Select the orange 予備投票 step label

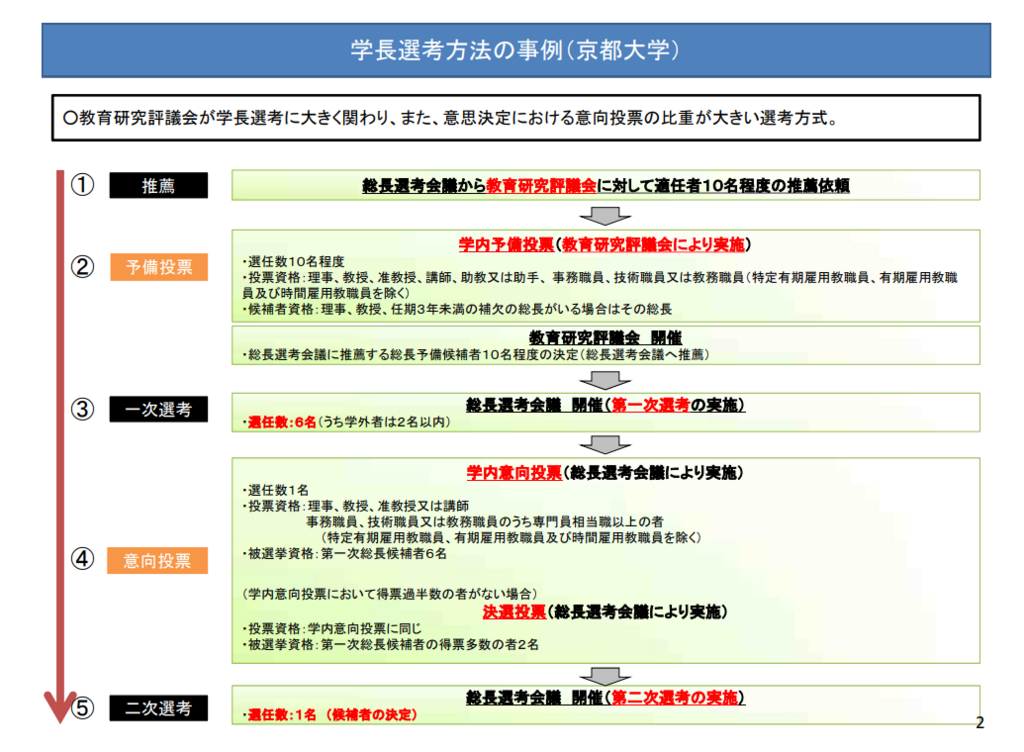pyautogui.click(x=159, y=267)
